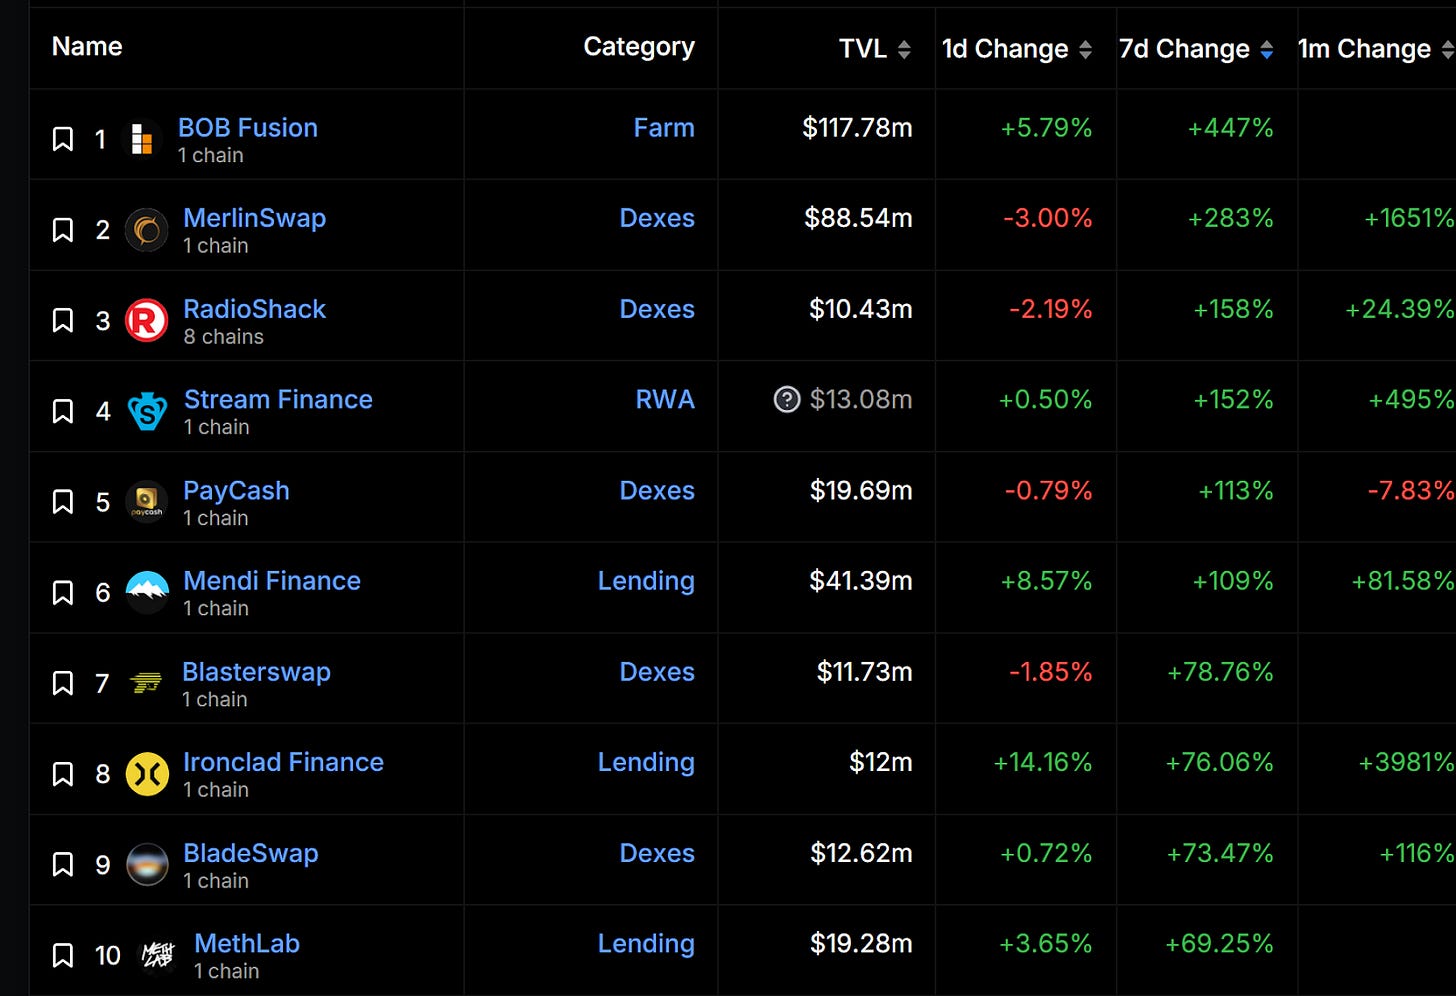Open RadioShack protocol link

click(254, 309)
